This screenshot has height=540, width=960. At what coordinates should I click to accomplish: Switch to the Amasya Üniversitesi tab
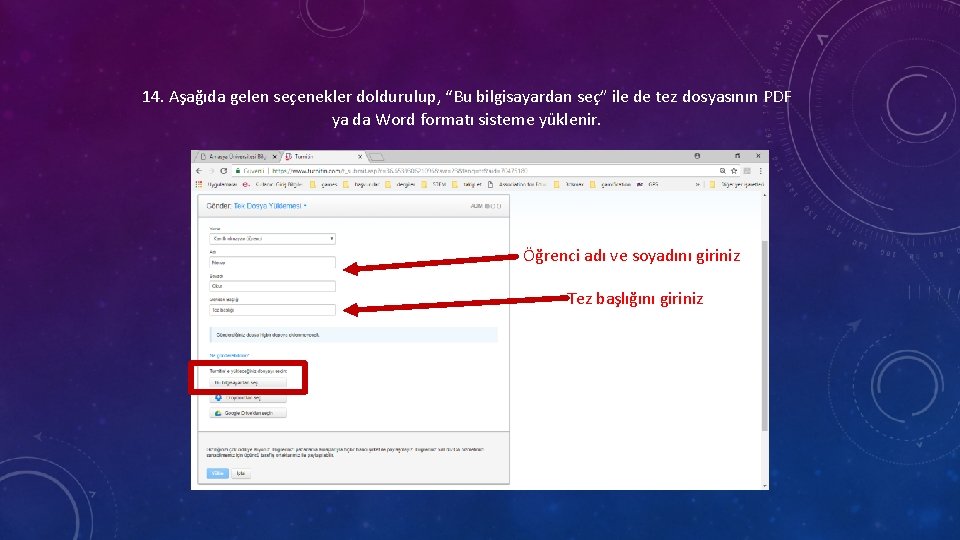click(x=236, y=157)
